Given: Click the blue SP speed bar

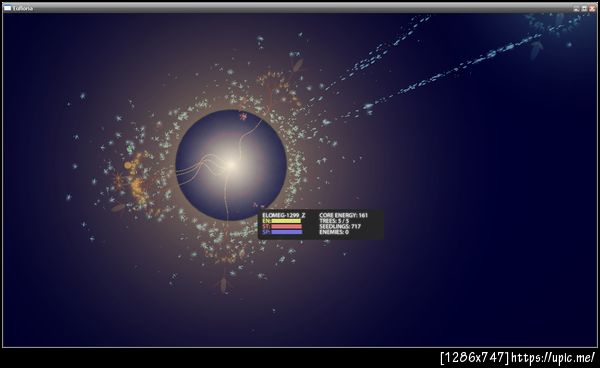Looking at the screenshot, I should coord(287,232).
